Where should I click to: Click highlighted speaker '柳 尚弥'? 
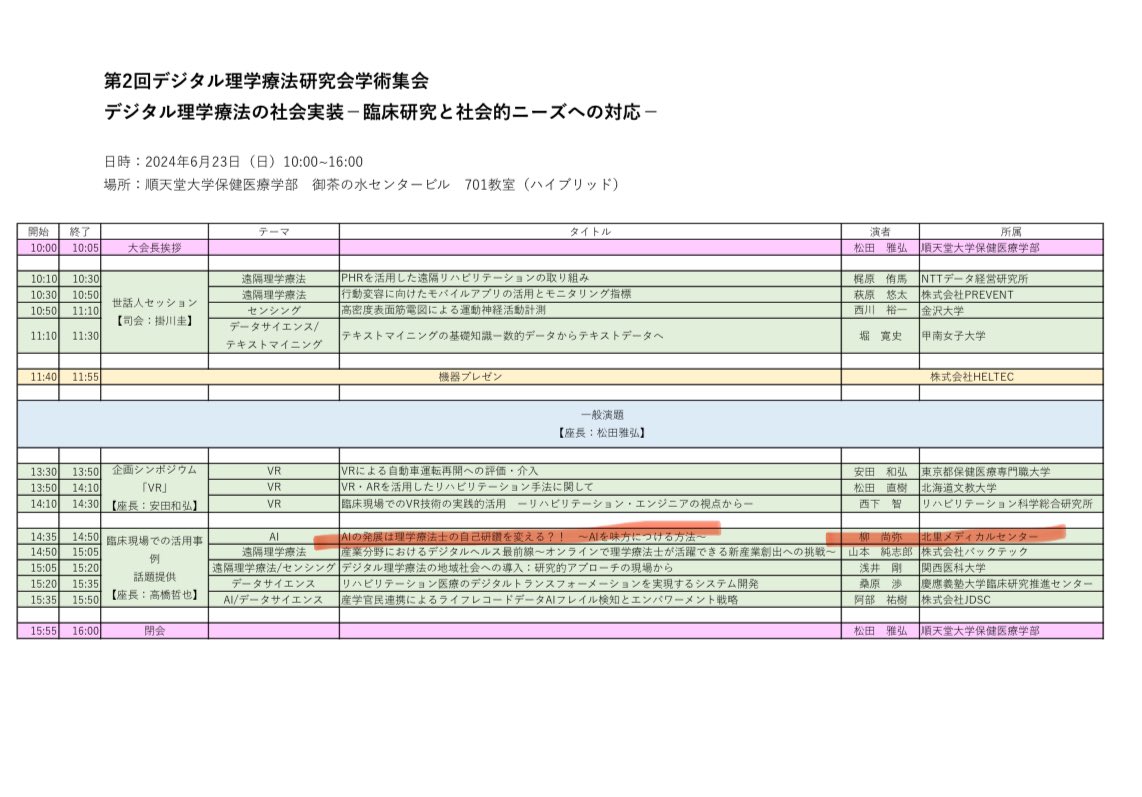pos(880,537)
